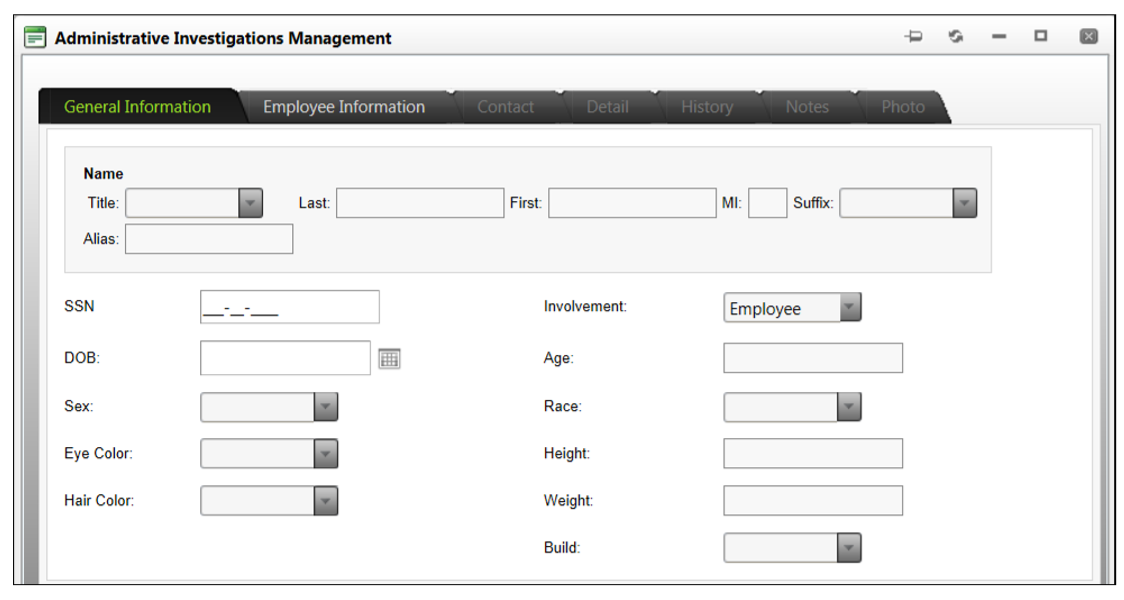Screen dimensions: 1124x600
Task: Open the Contact tab
Action: 505,107
